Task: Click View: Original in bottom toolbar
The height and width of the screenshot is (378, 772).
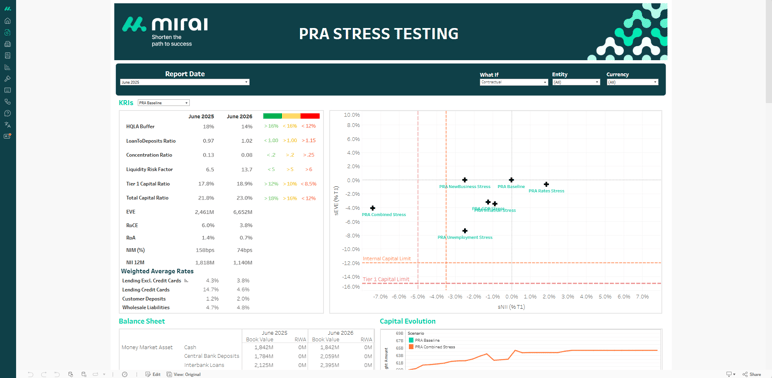Action: tap(183, 374)
